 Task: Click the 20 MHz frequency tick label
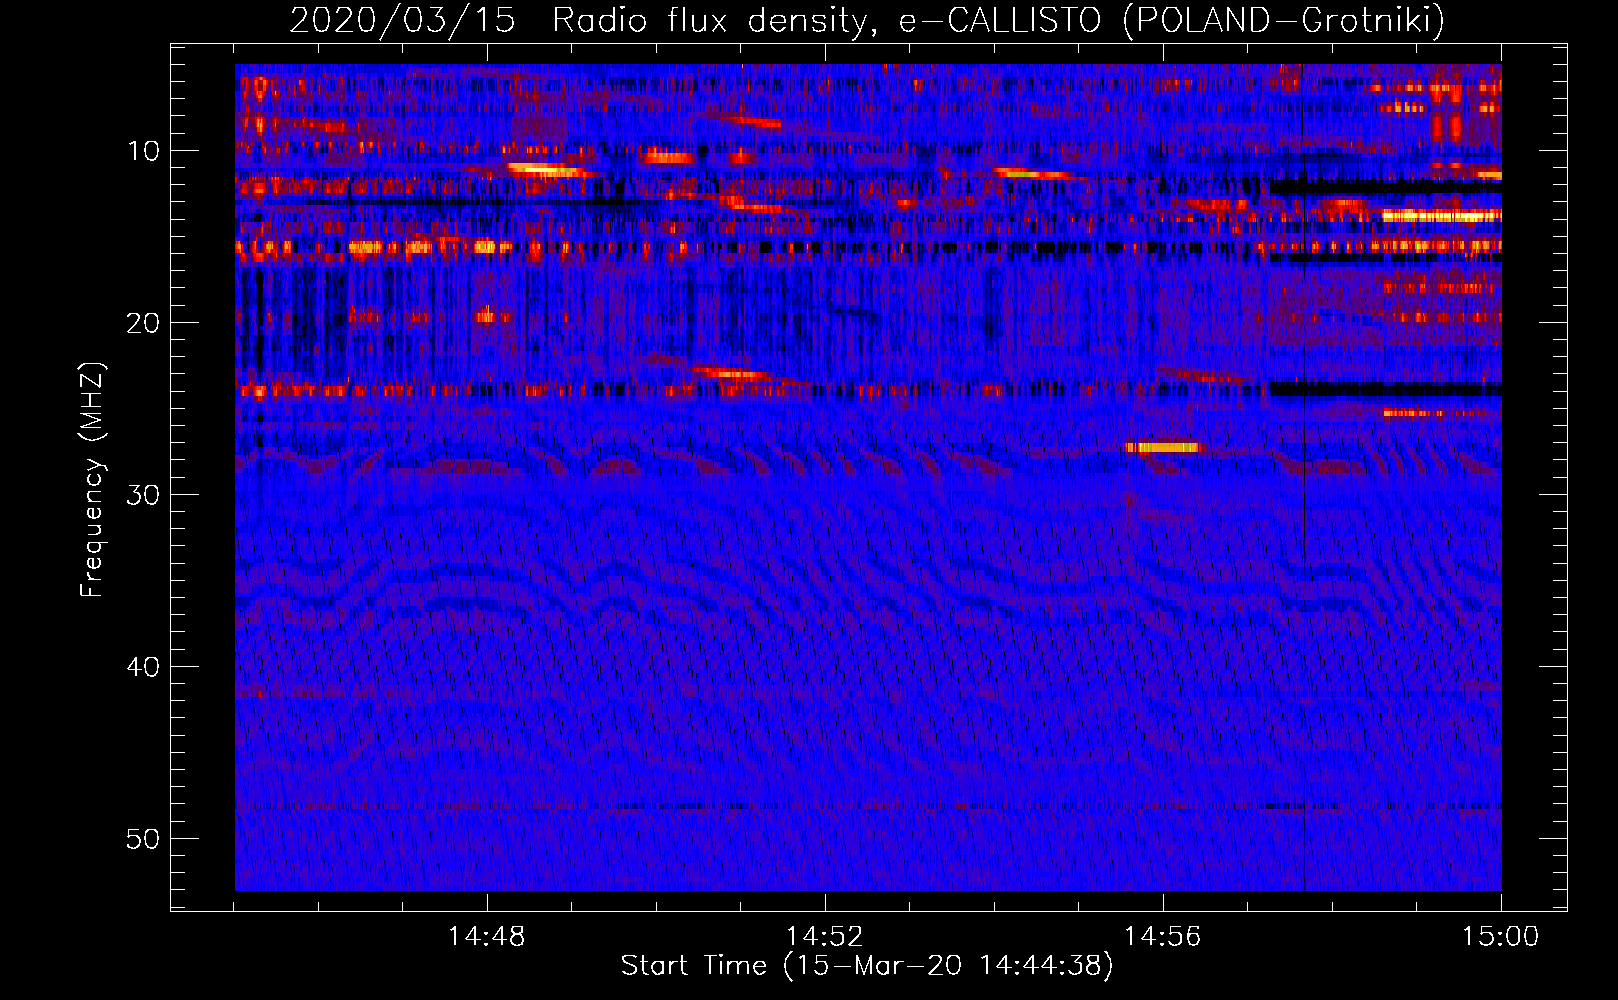coord(144,323)
